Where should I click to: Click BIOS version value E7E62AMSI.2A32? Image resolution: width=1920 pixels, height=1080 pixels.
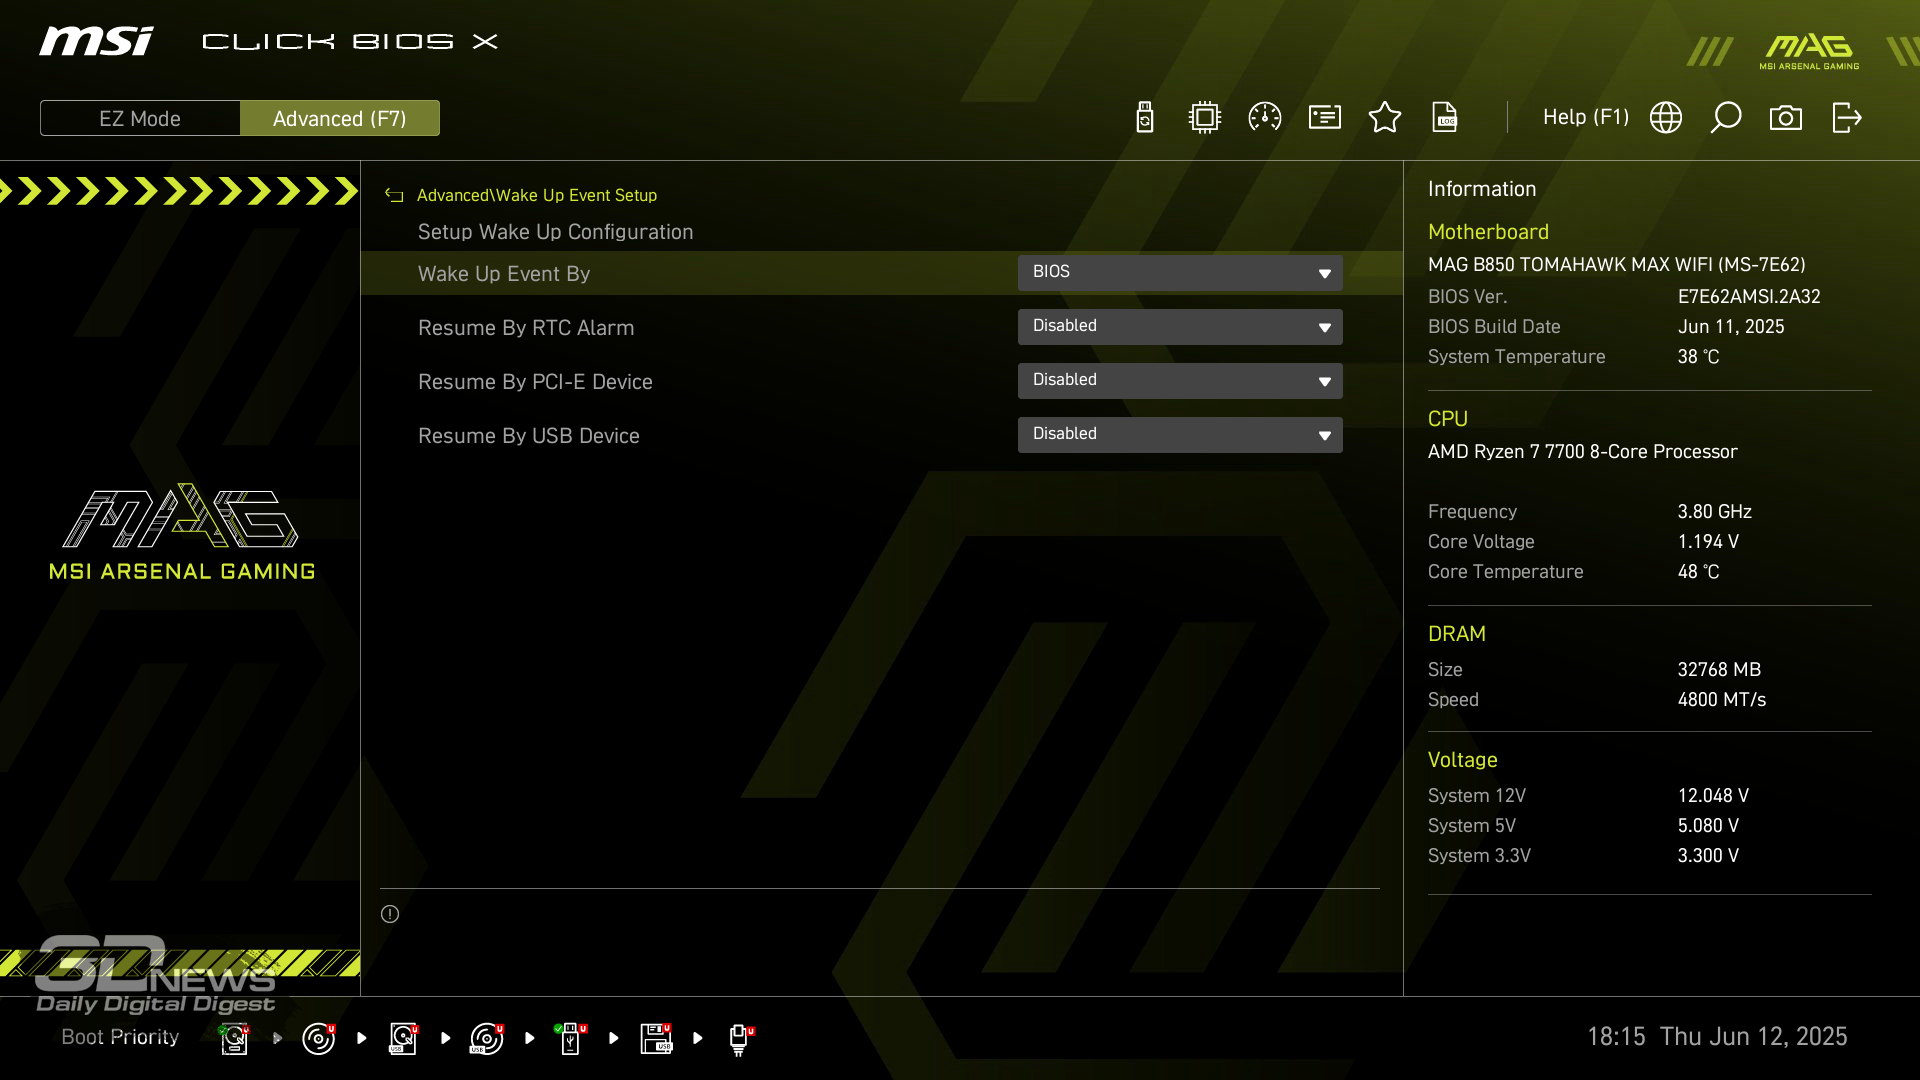click(x=1749, y=297)
